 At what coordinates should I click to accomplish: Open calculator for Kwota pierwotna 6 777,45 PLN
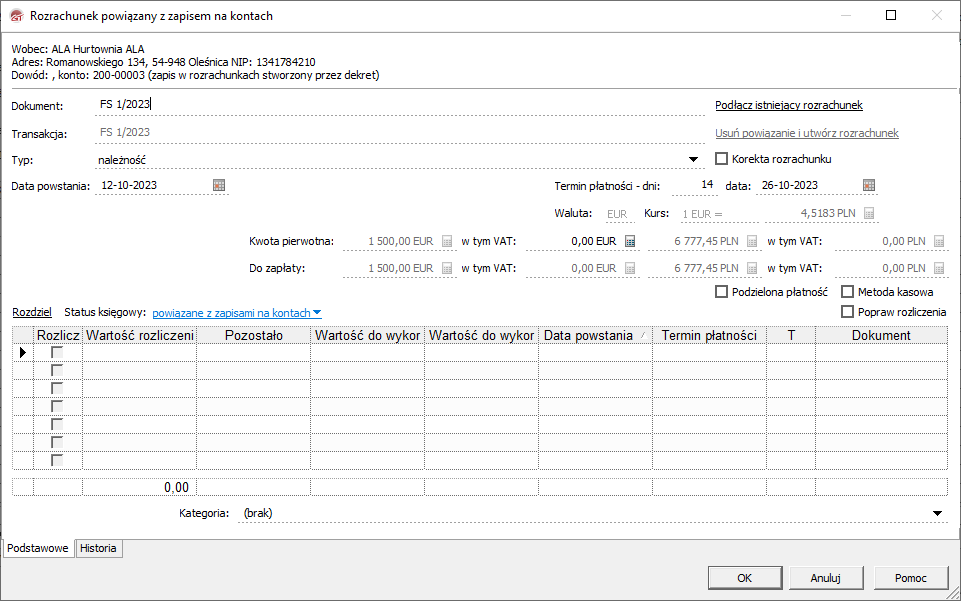(752, 241)
